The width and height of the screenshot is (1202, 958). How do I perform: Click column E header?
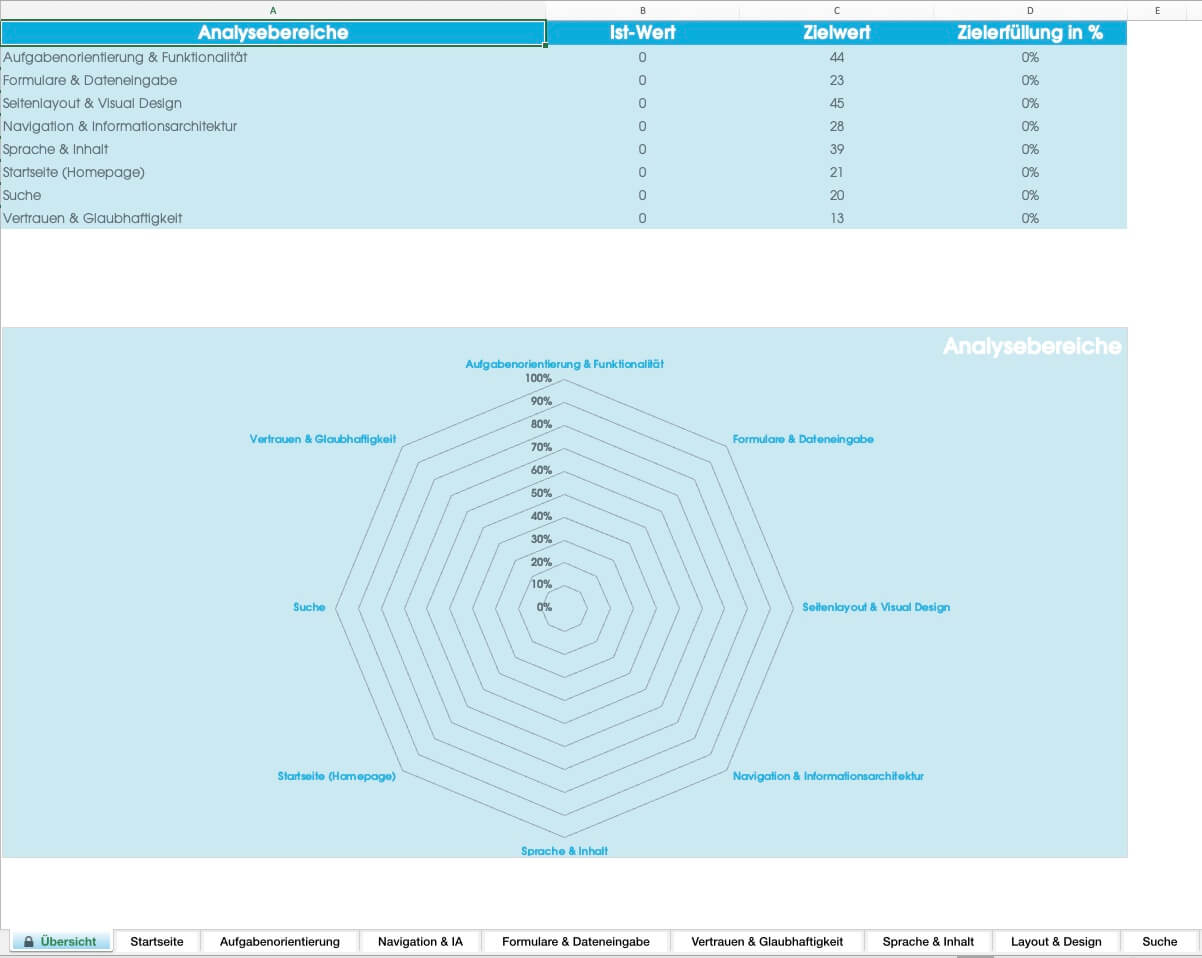[1157, 10]
